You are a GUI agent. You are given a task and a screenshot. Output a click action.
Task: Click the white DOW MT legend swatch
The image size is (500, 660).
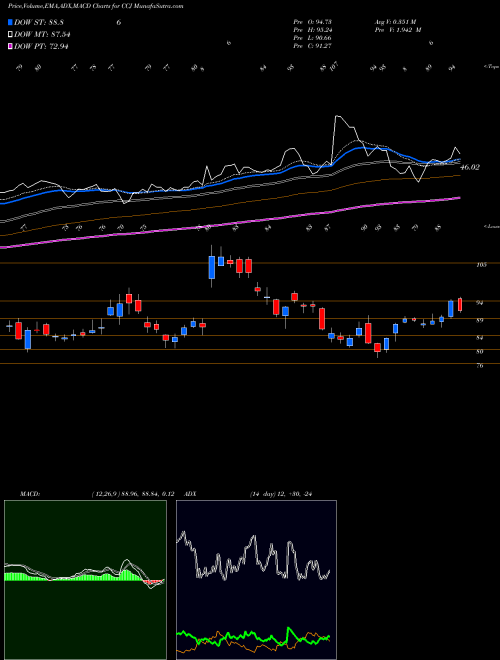point(11,35)
